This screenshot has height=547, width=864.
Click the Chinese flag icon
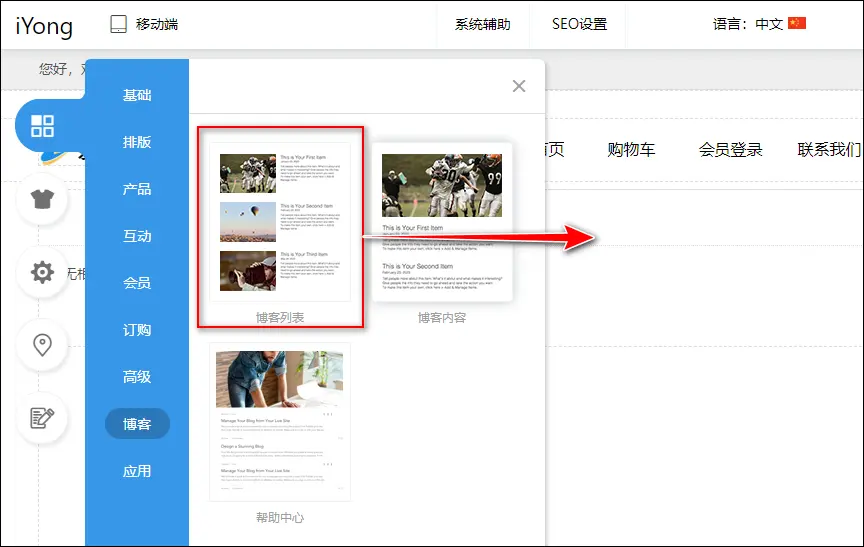(797, 24)
